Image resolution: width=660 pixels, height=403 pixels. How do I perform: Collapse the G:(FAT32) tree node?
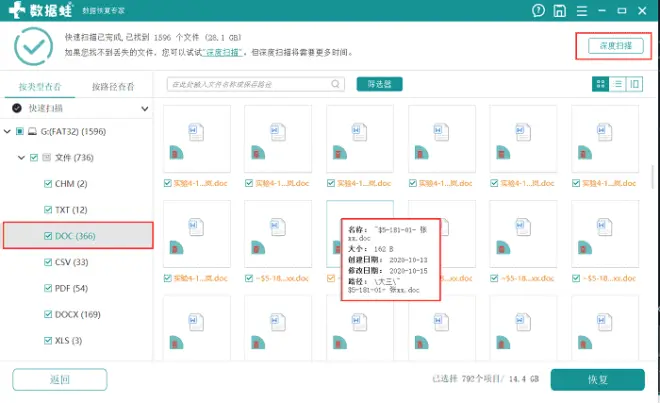point(7,131)
